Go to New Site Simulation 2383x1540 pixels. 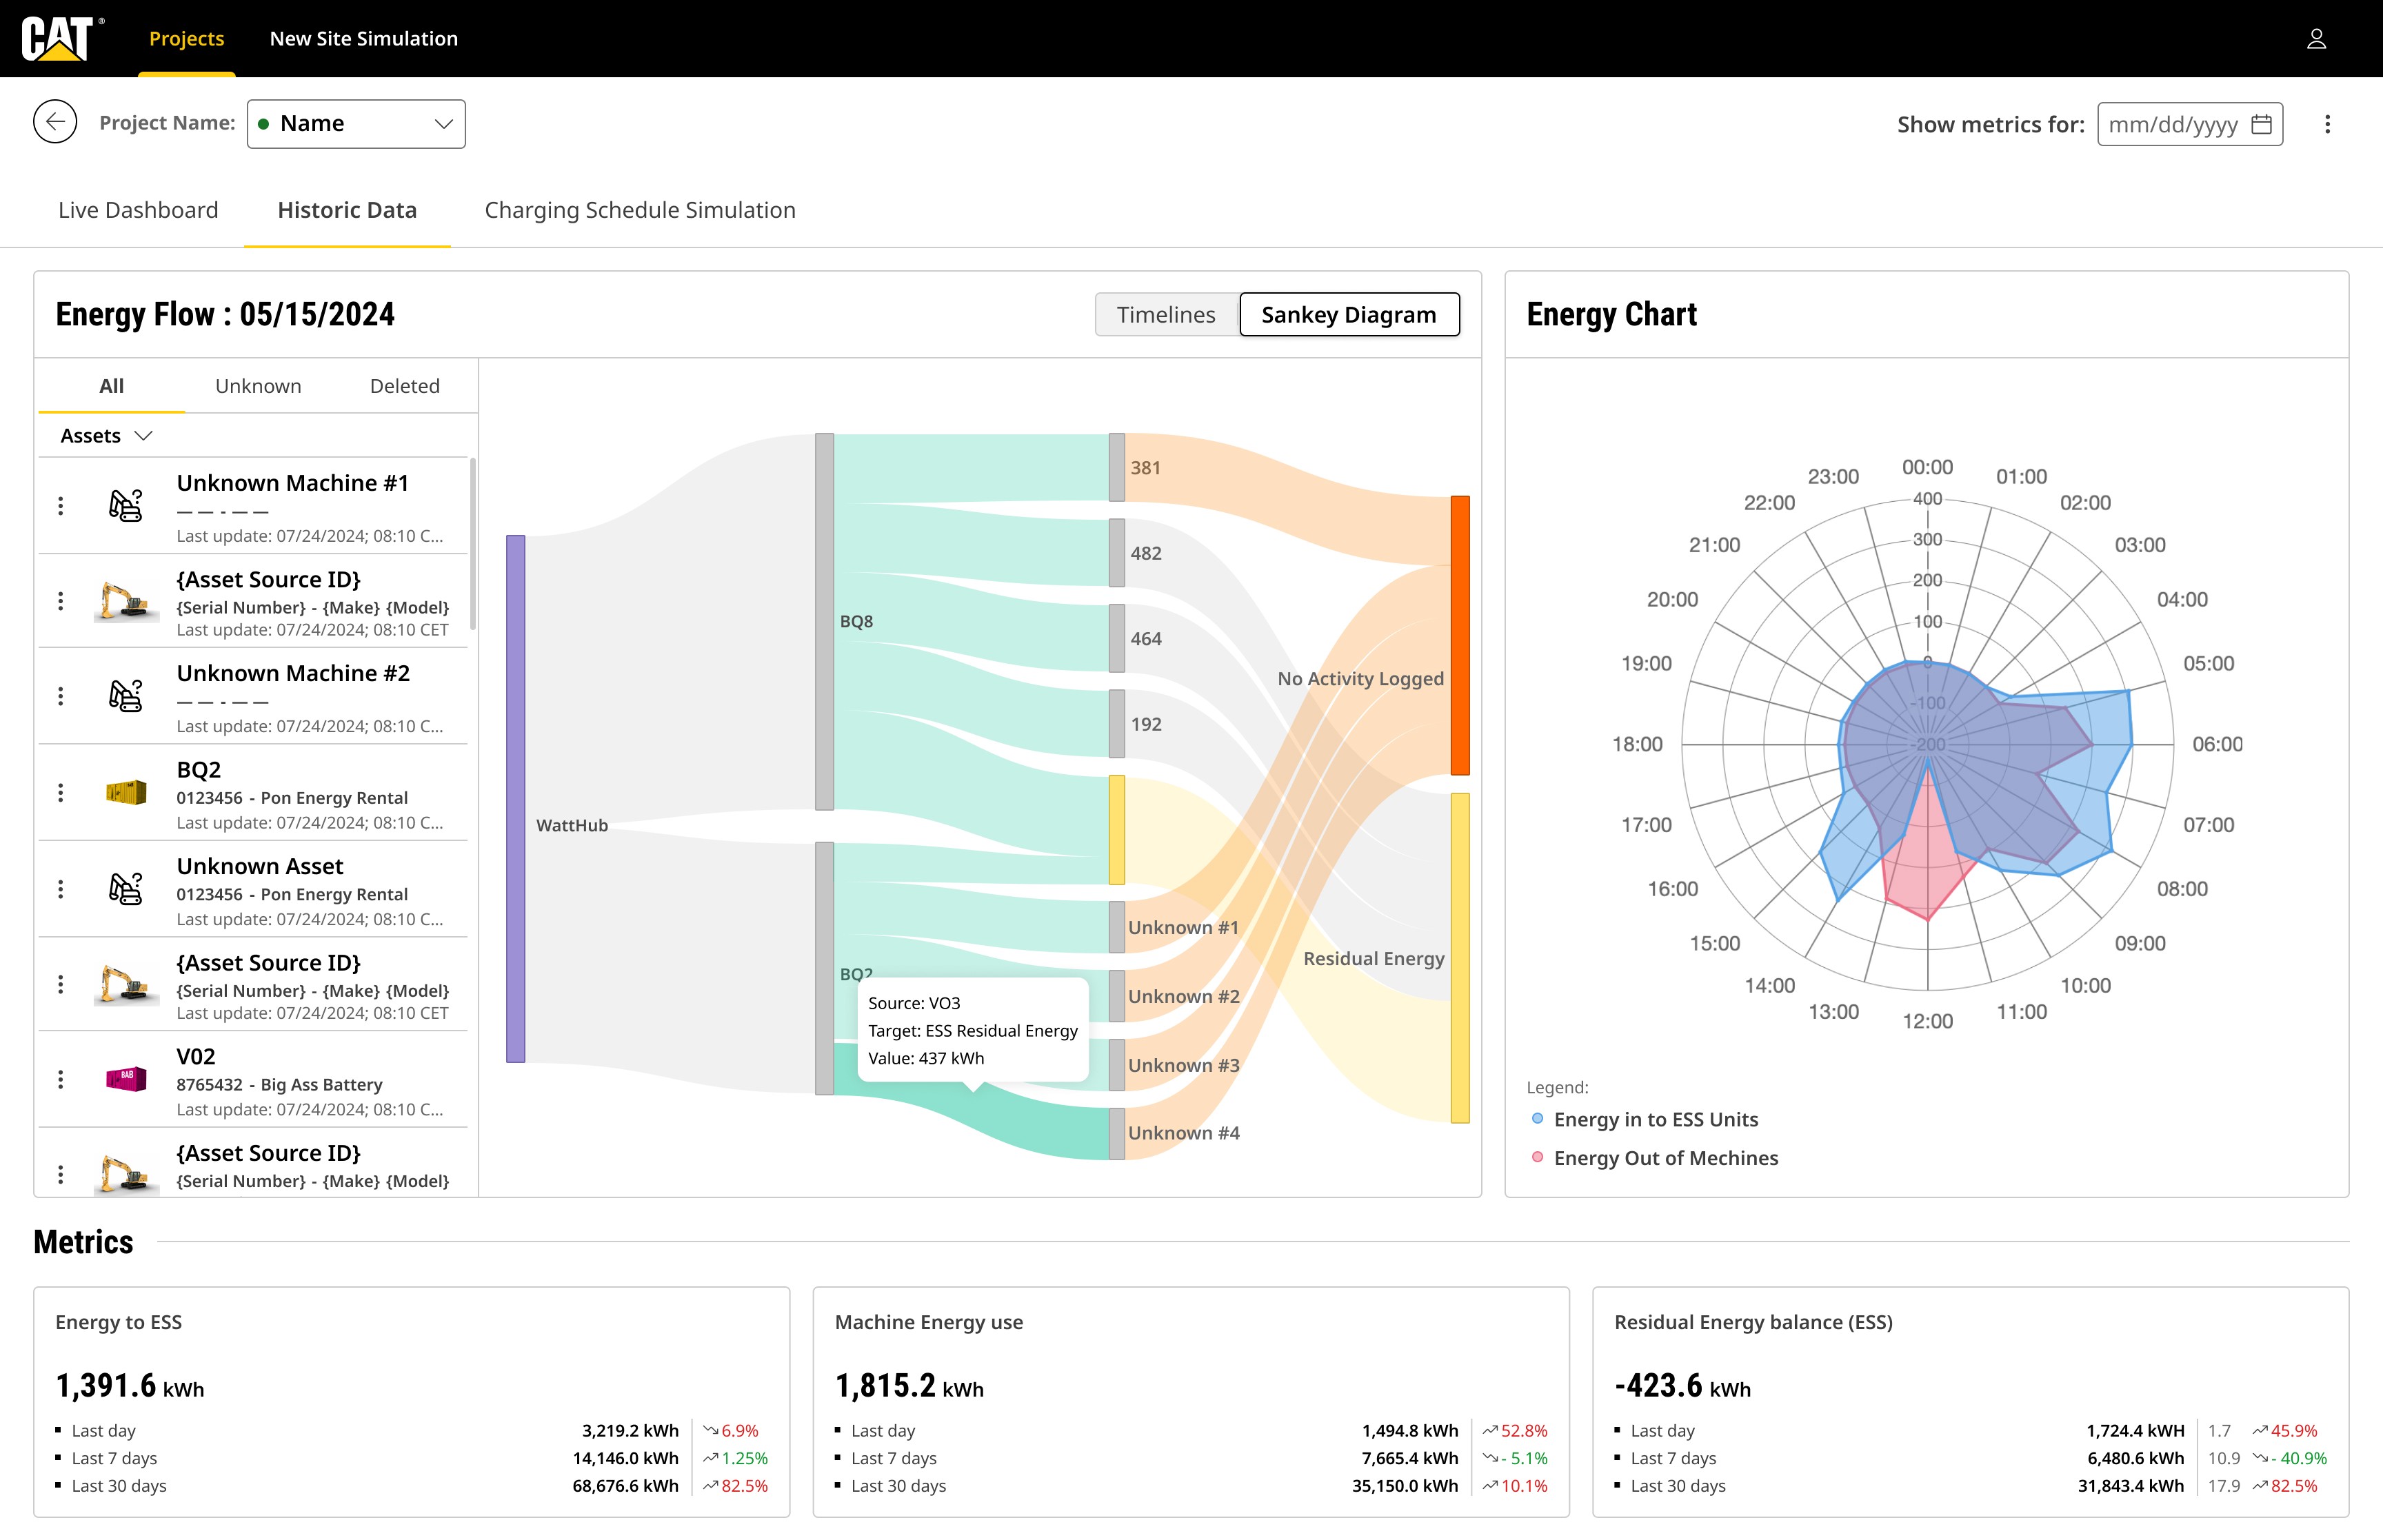click(x=364, y=39)
